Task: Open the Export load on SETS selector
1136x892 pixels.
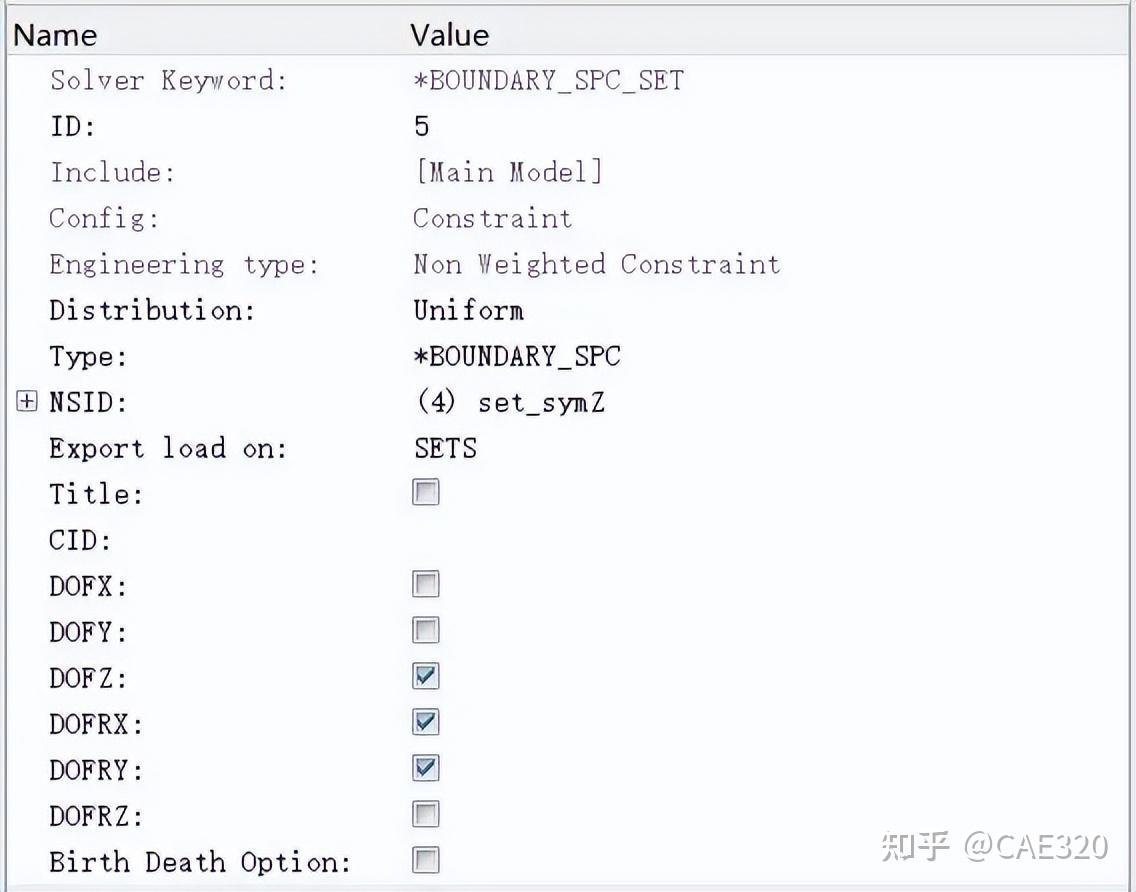Action: [444, 448]
